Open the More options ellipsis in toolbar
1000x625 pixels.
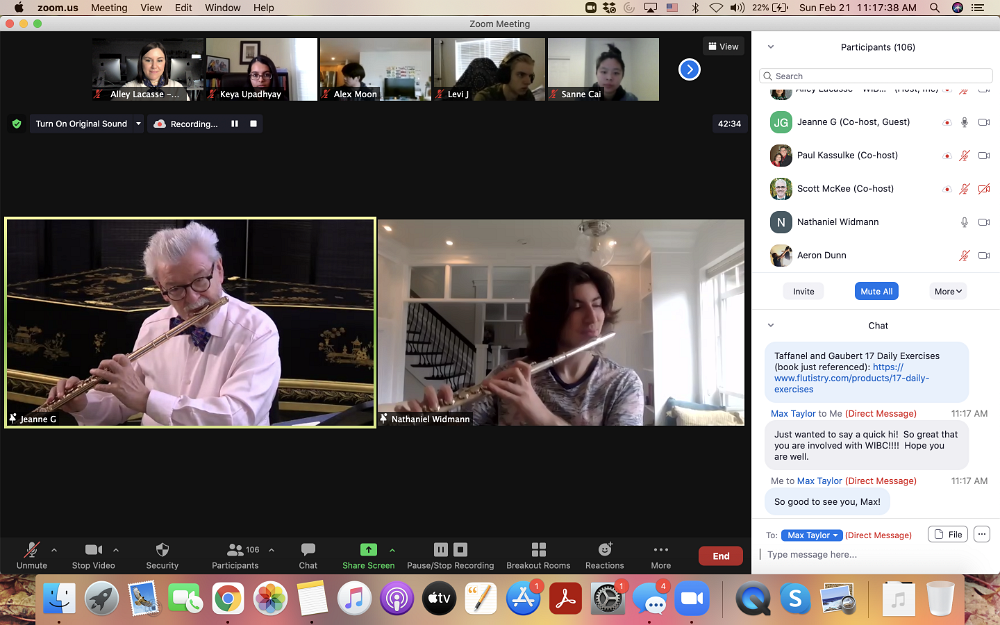coord(661,549)
